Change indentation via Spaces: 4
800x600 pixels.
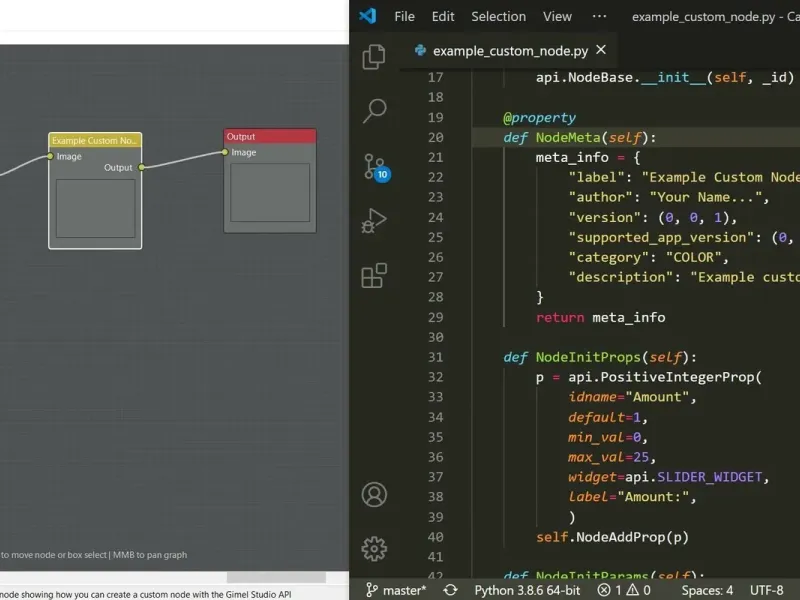(707, 590)
